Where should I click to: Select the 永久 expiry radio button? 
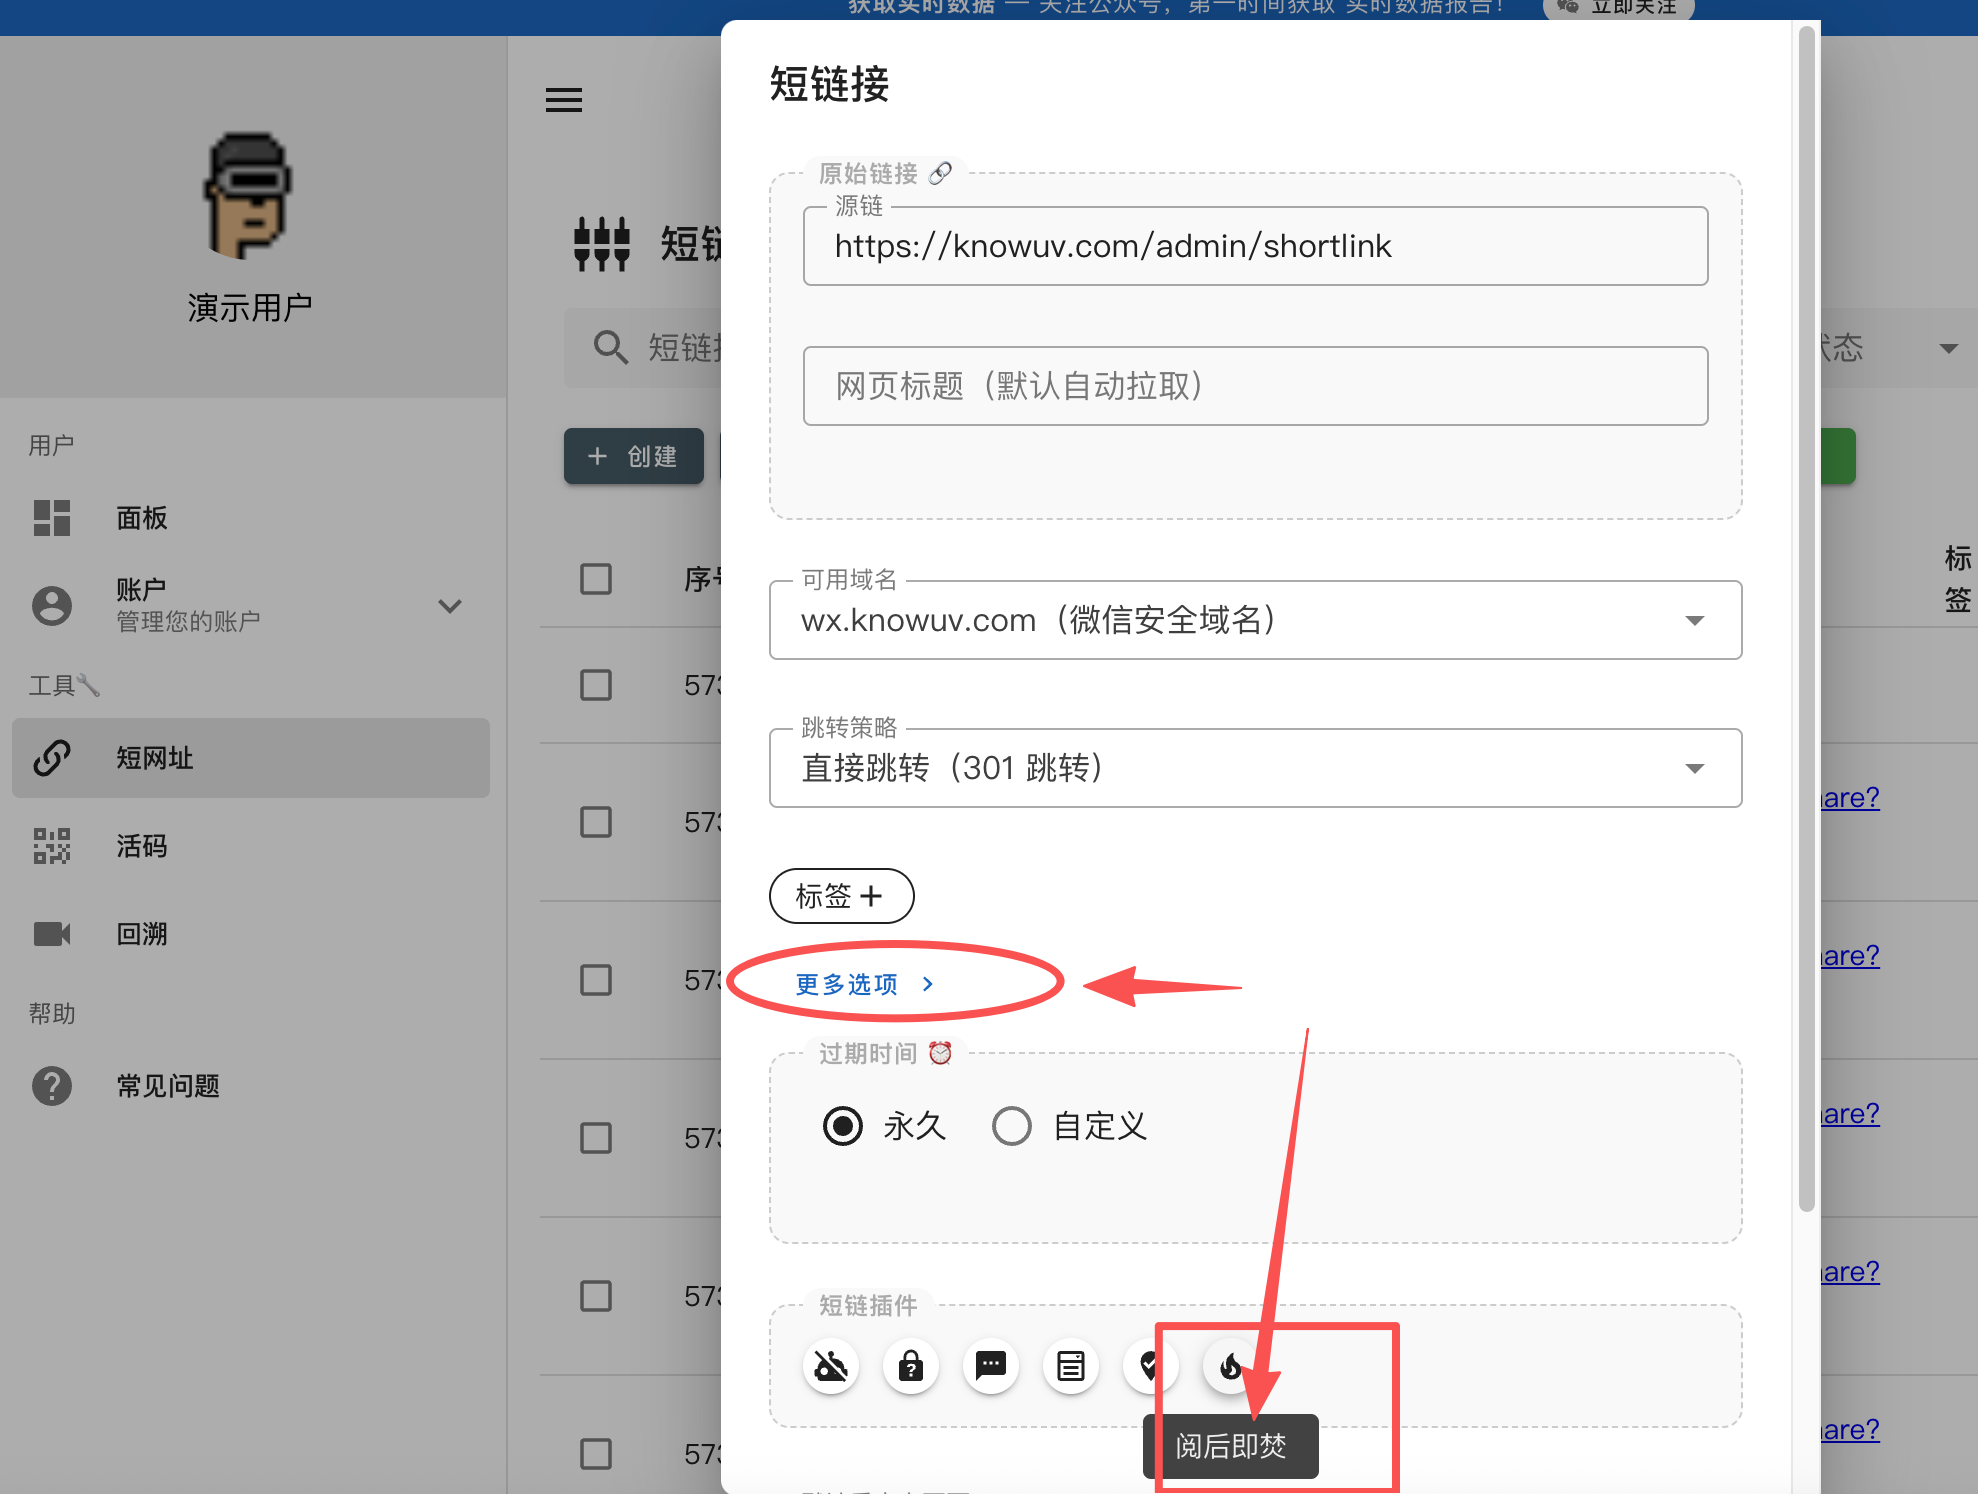point(843,1126)
